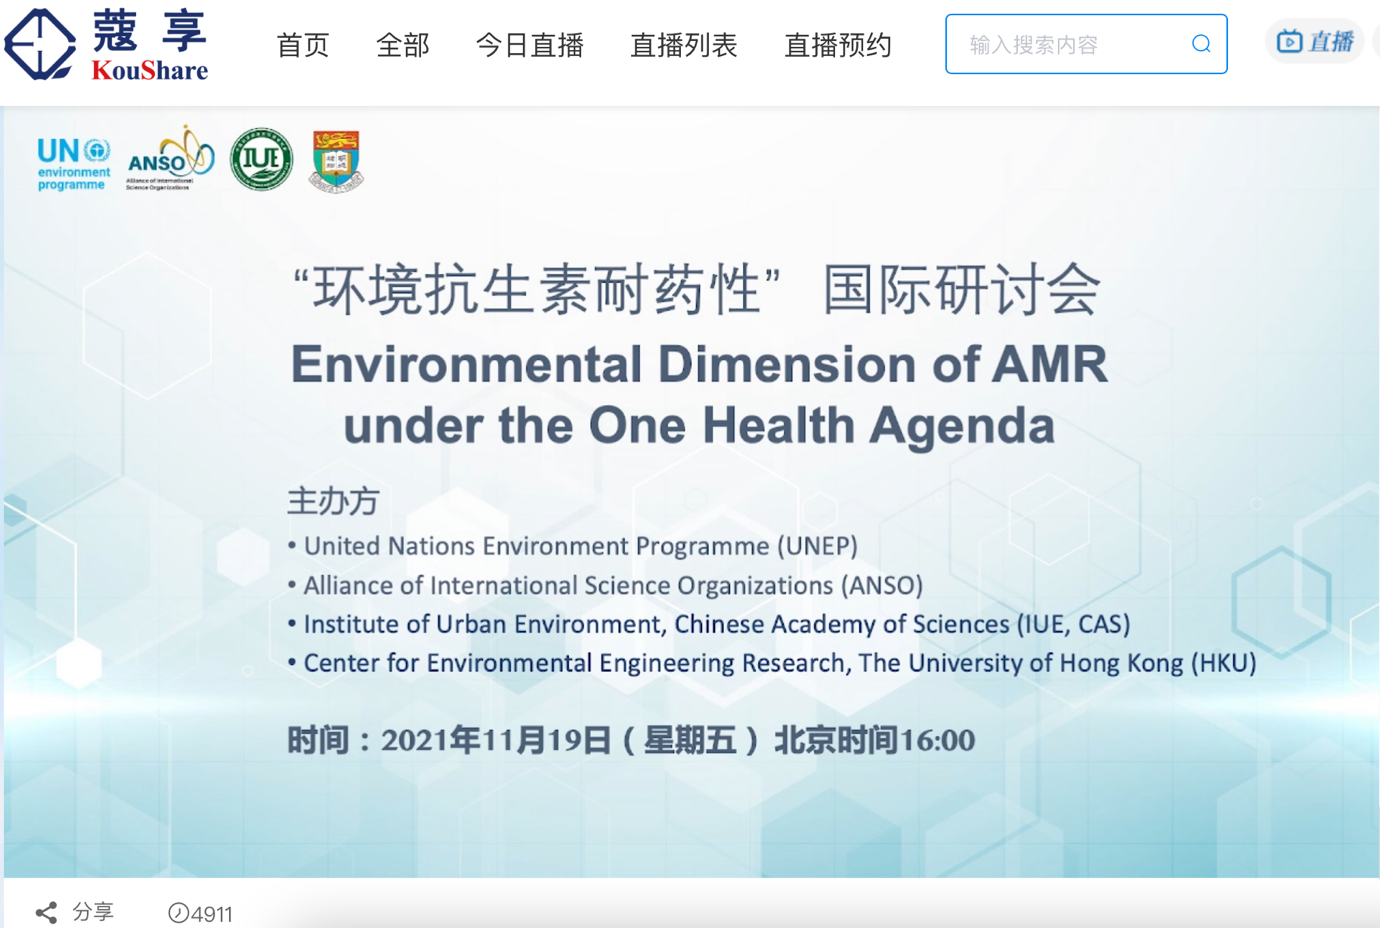Click the University of Hong Kong crest
The height and width of the screenshot is (928, 1380).
coord(336,160)
